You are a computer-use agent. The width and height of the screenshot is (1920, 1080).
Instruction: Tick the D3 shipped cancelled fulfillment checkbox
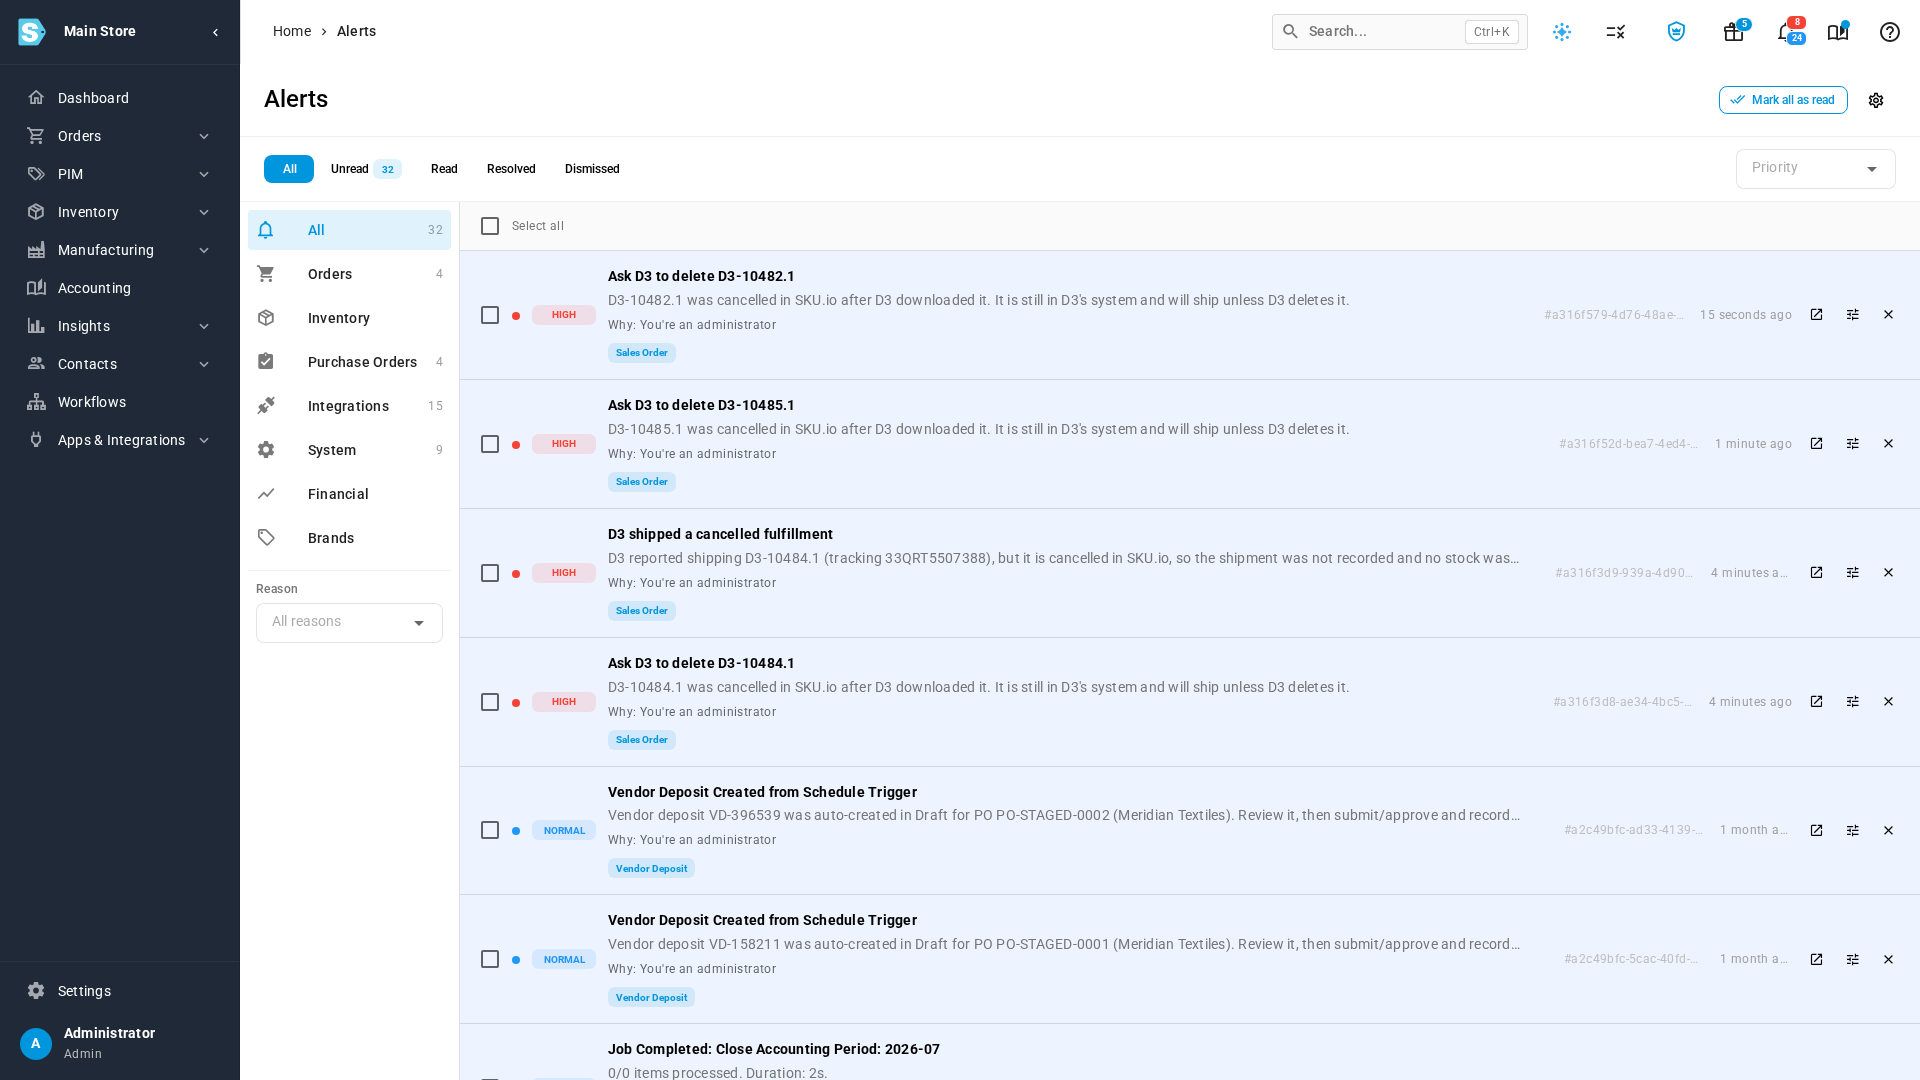pyautogui.click(x=490, y=573)
